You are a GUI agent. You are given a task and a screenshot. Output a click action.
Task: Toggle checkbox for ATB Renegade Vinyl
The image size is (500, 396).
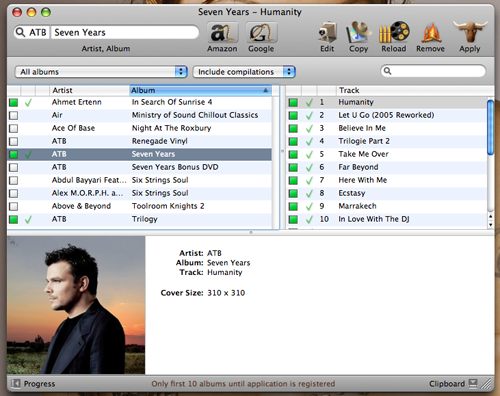[x=14, y=141]
